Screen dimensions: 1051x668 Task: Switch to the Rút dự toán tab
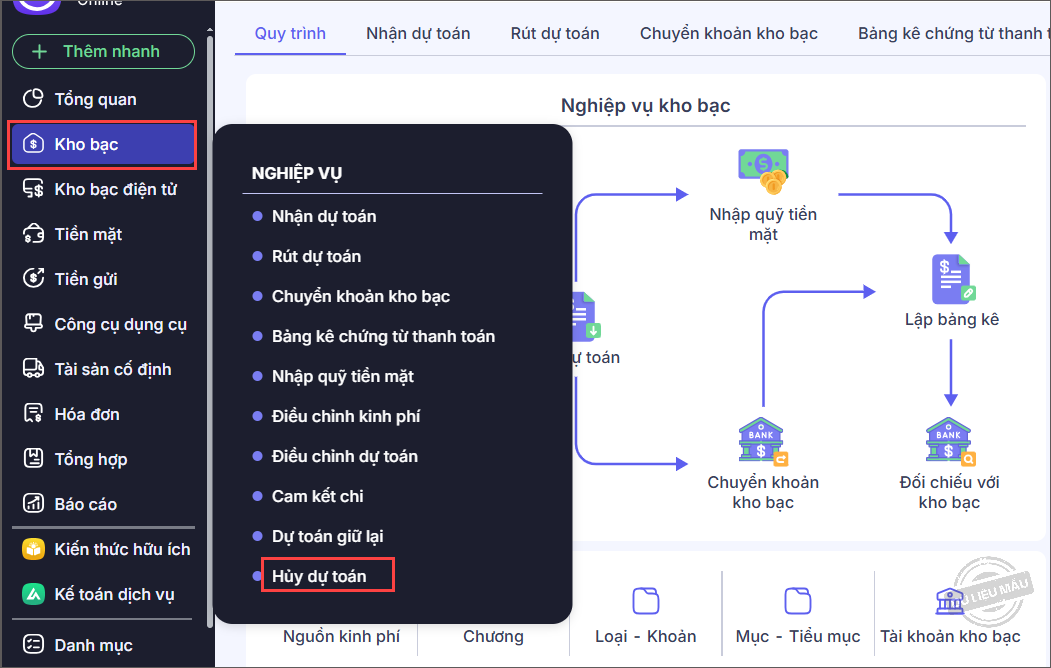(x=555, y=34)
